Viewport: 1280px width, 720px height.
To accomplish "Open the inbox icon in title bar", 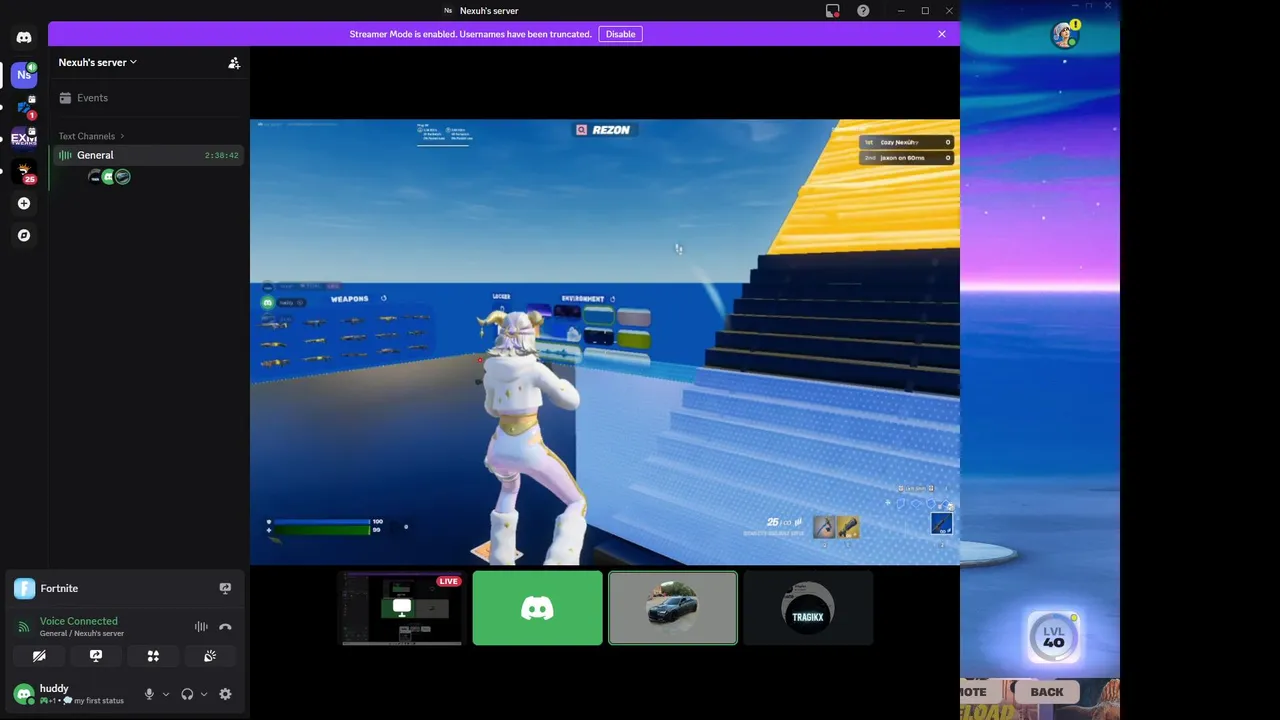I will coord(833,11).
